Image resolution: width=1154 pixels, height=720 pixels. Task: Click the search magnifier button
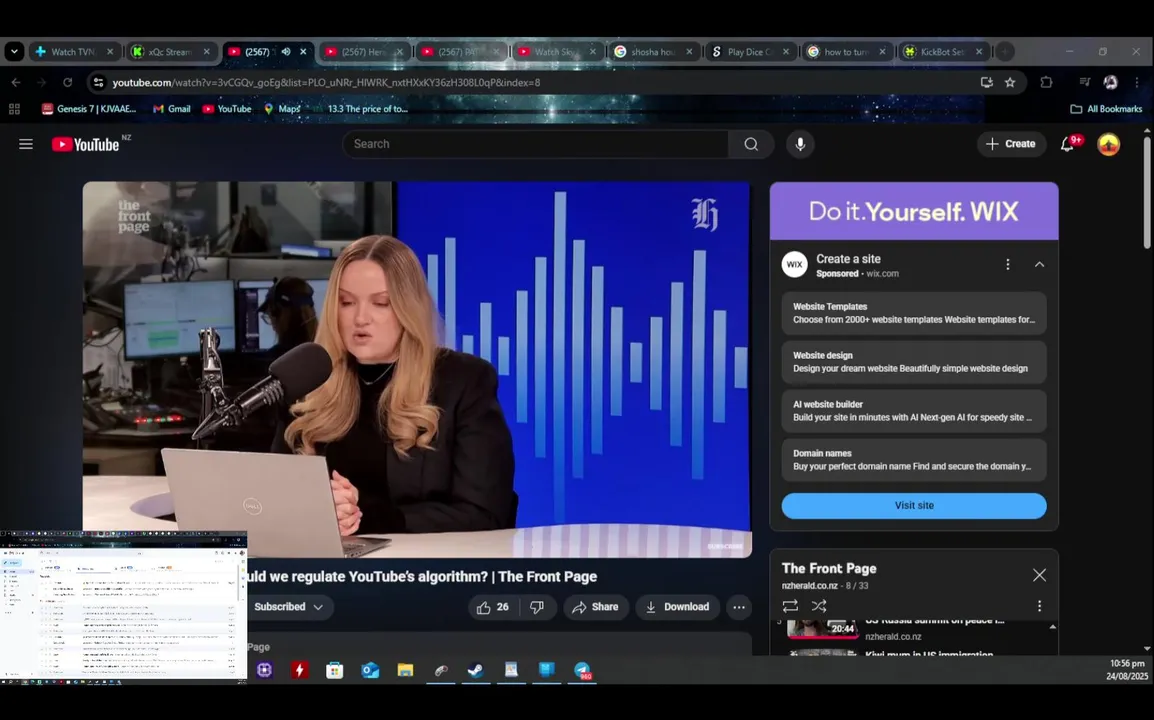[751, 144]
